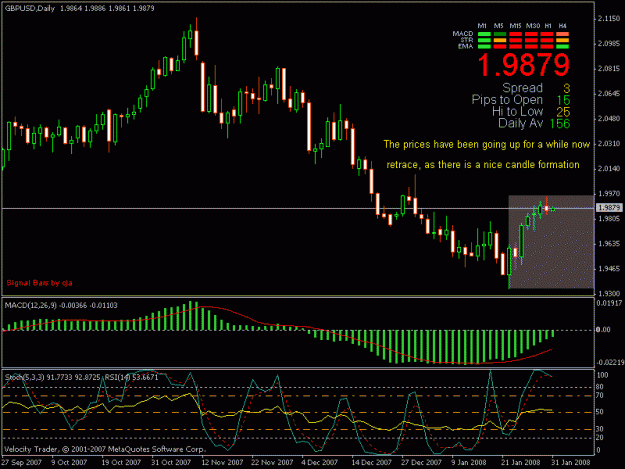625x469 pixels.
Task: Click the 1.9300 price axis label
Action: click(609, 293)
